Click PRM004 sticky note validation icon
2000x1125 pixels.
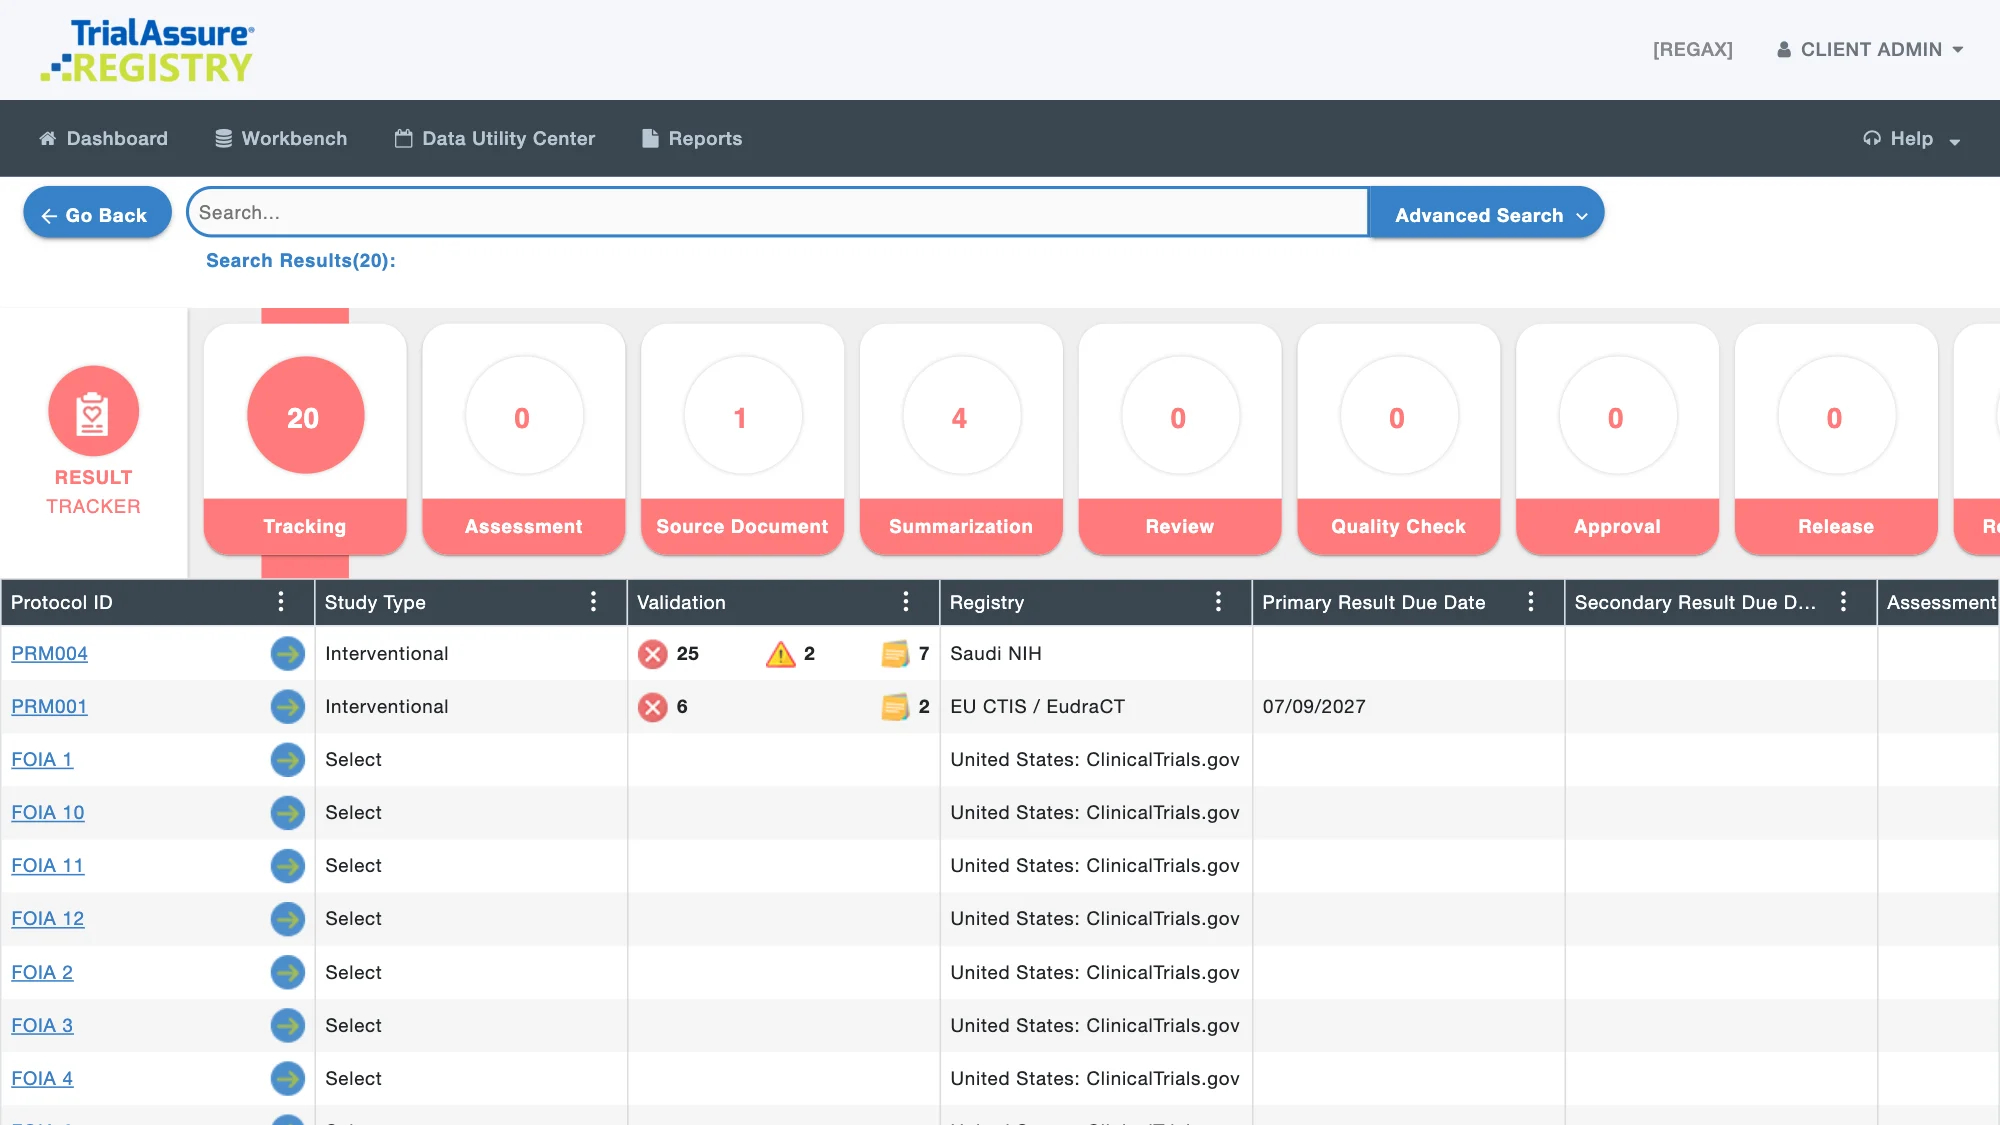point(895,654)
